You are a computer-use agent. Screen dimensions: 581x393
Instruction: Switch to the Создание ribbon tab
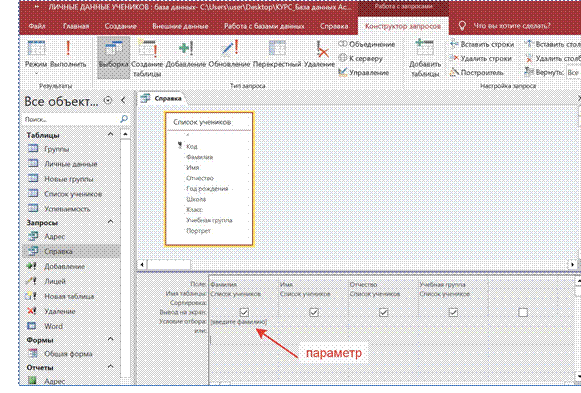(120, 26)
